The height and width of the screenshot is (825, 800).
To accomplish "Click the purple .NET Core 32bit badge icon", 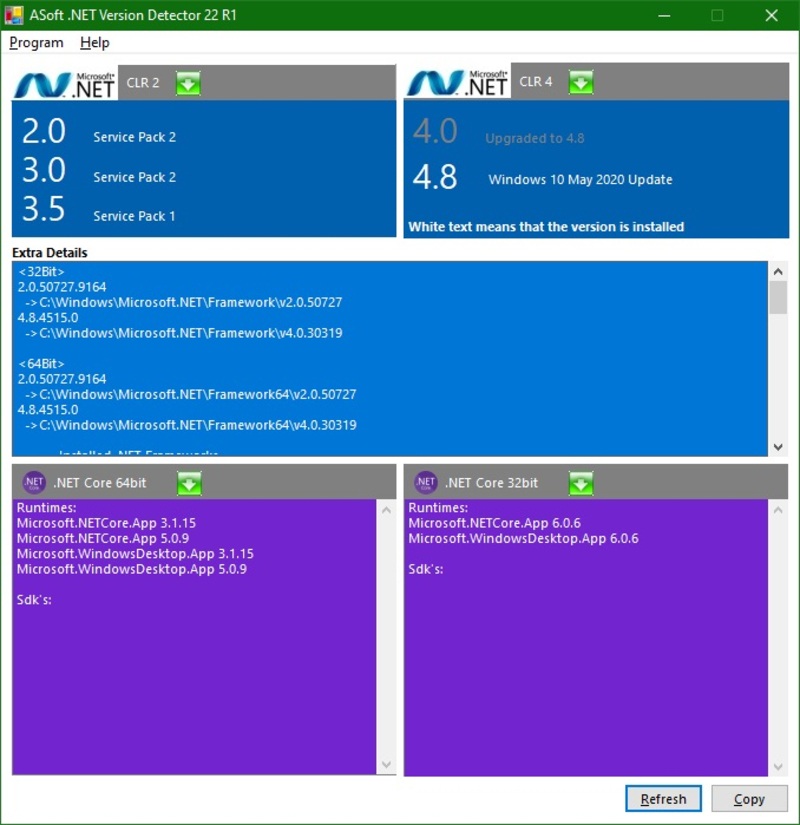I will (x=426, y=483).
